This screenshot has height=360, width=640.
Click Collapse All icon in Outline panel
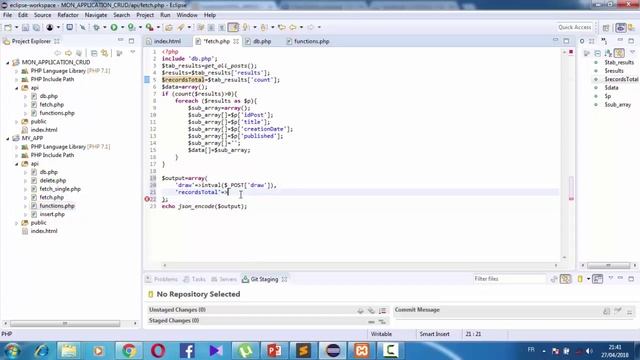[x=598, y=53]
